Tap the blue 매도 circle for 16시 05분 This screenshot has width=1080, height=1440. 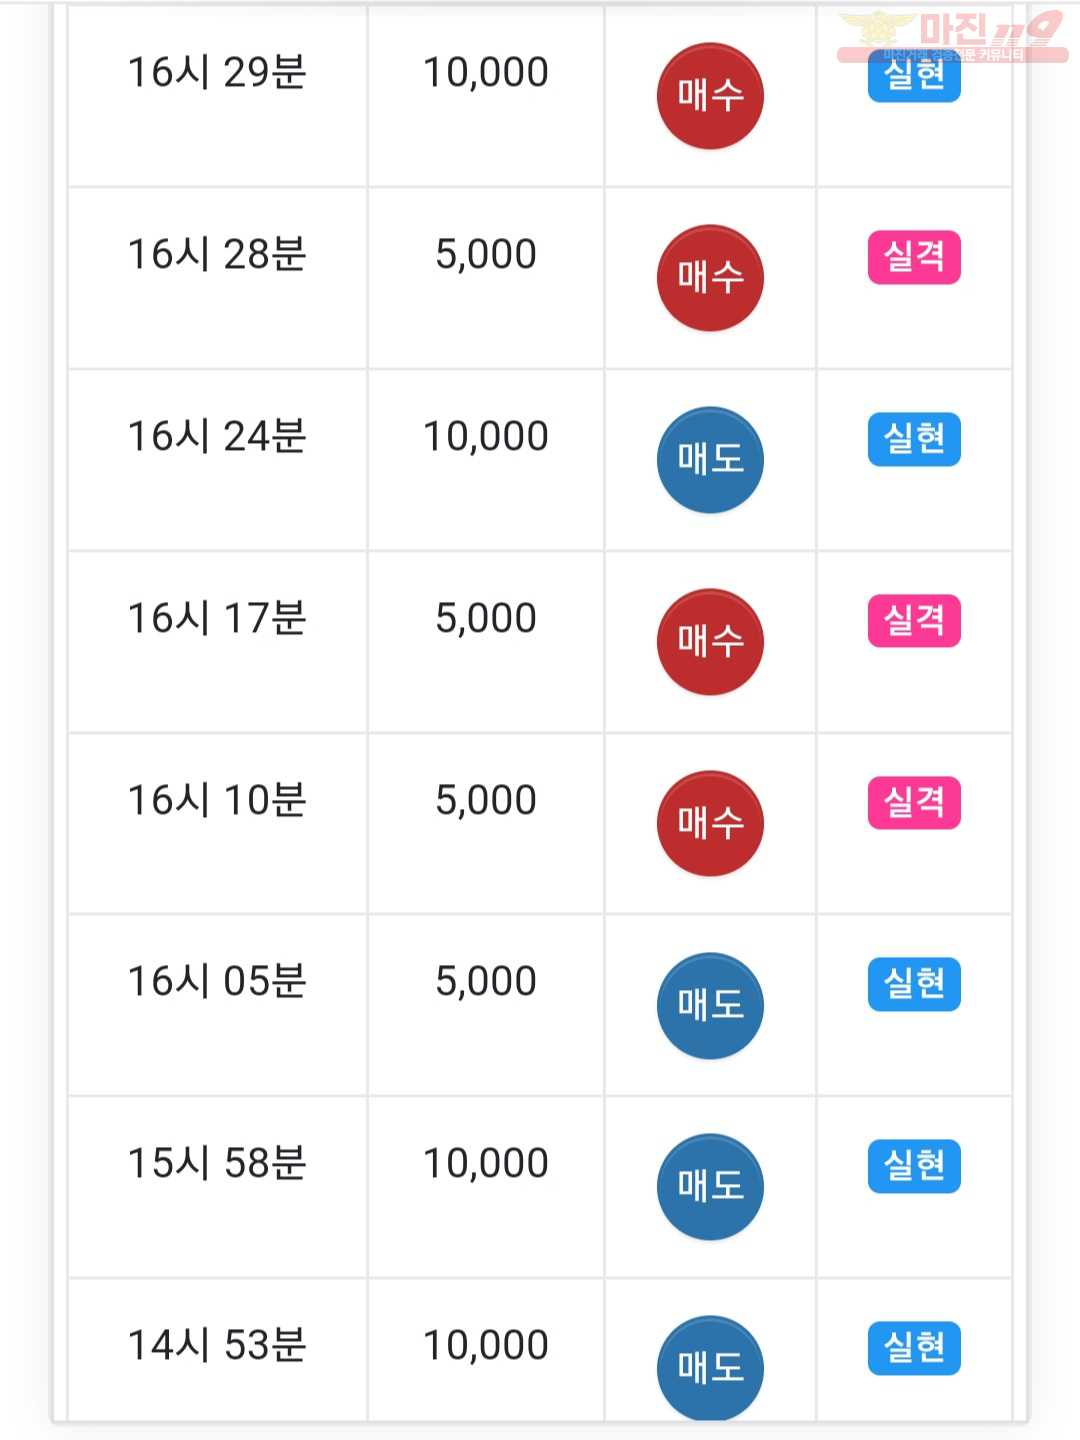tap(710, 1006)
